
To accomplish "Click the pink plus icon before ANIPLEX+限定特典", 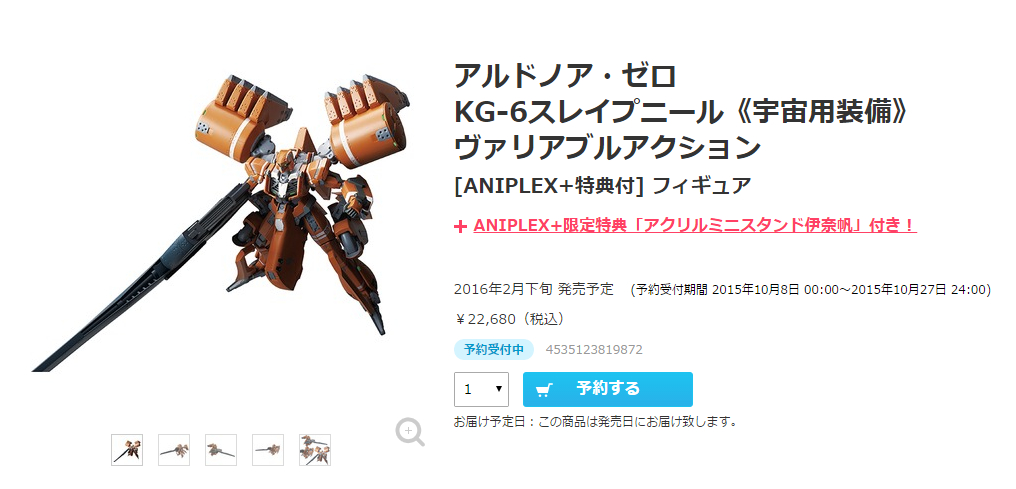I will pyautogui.click(x=460, y=226).
